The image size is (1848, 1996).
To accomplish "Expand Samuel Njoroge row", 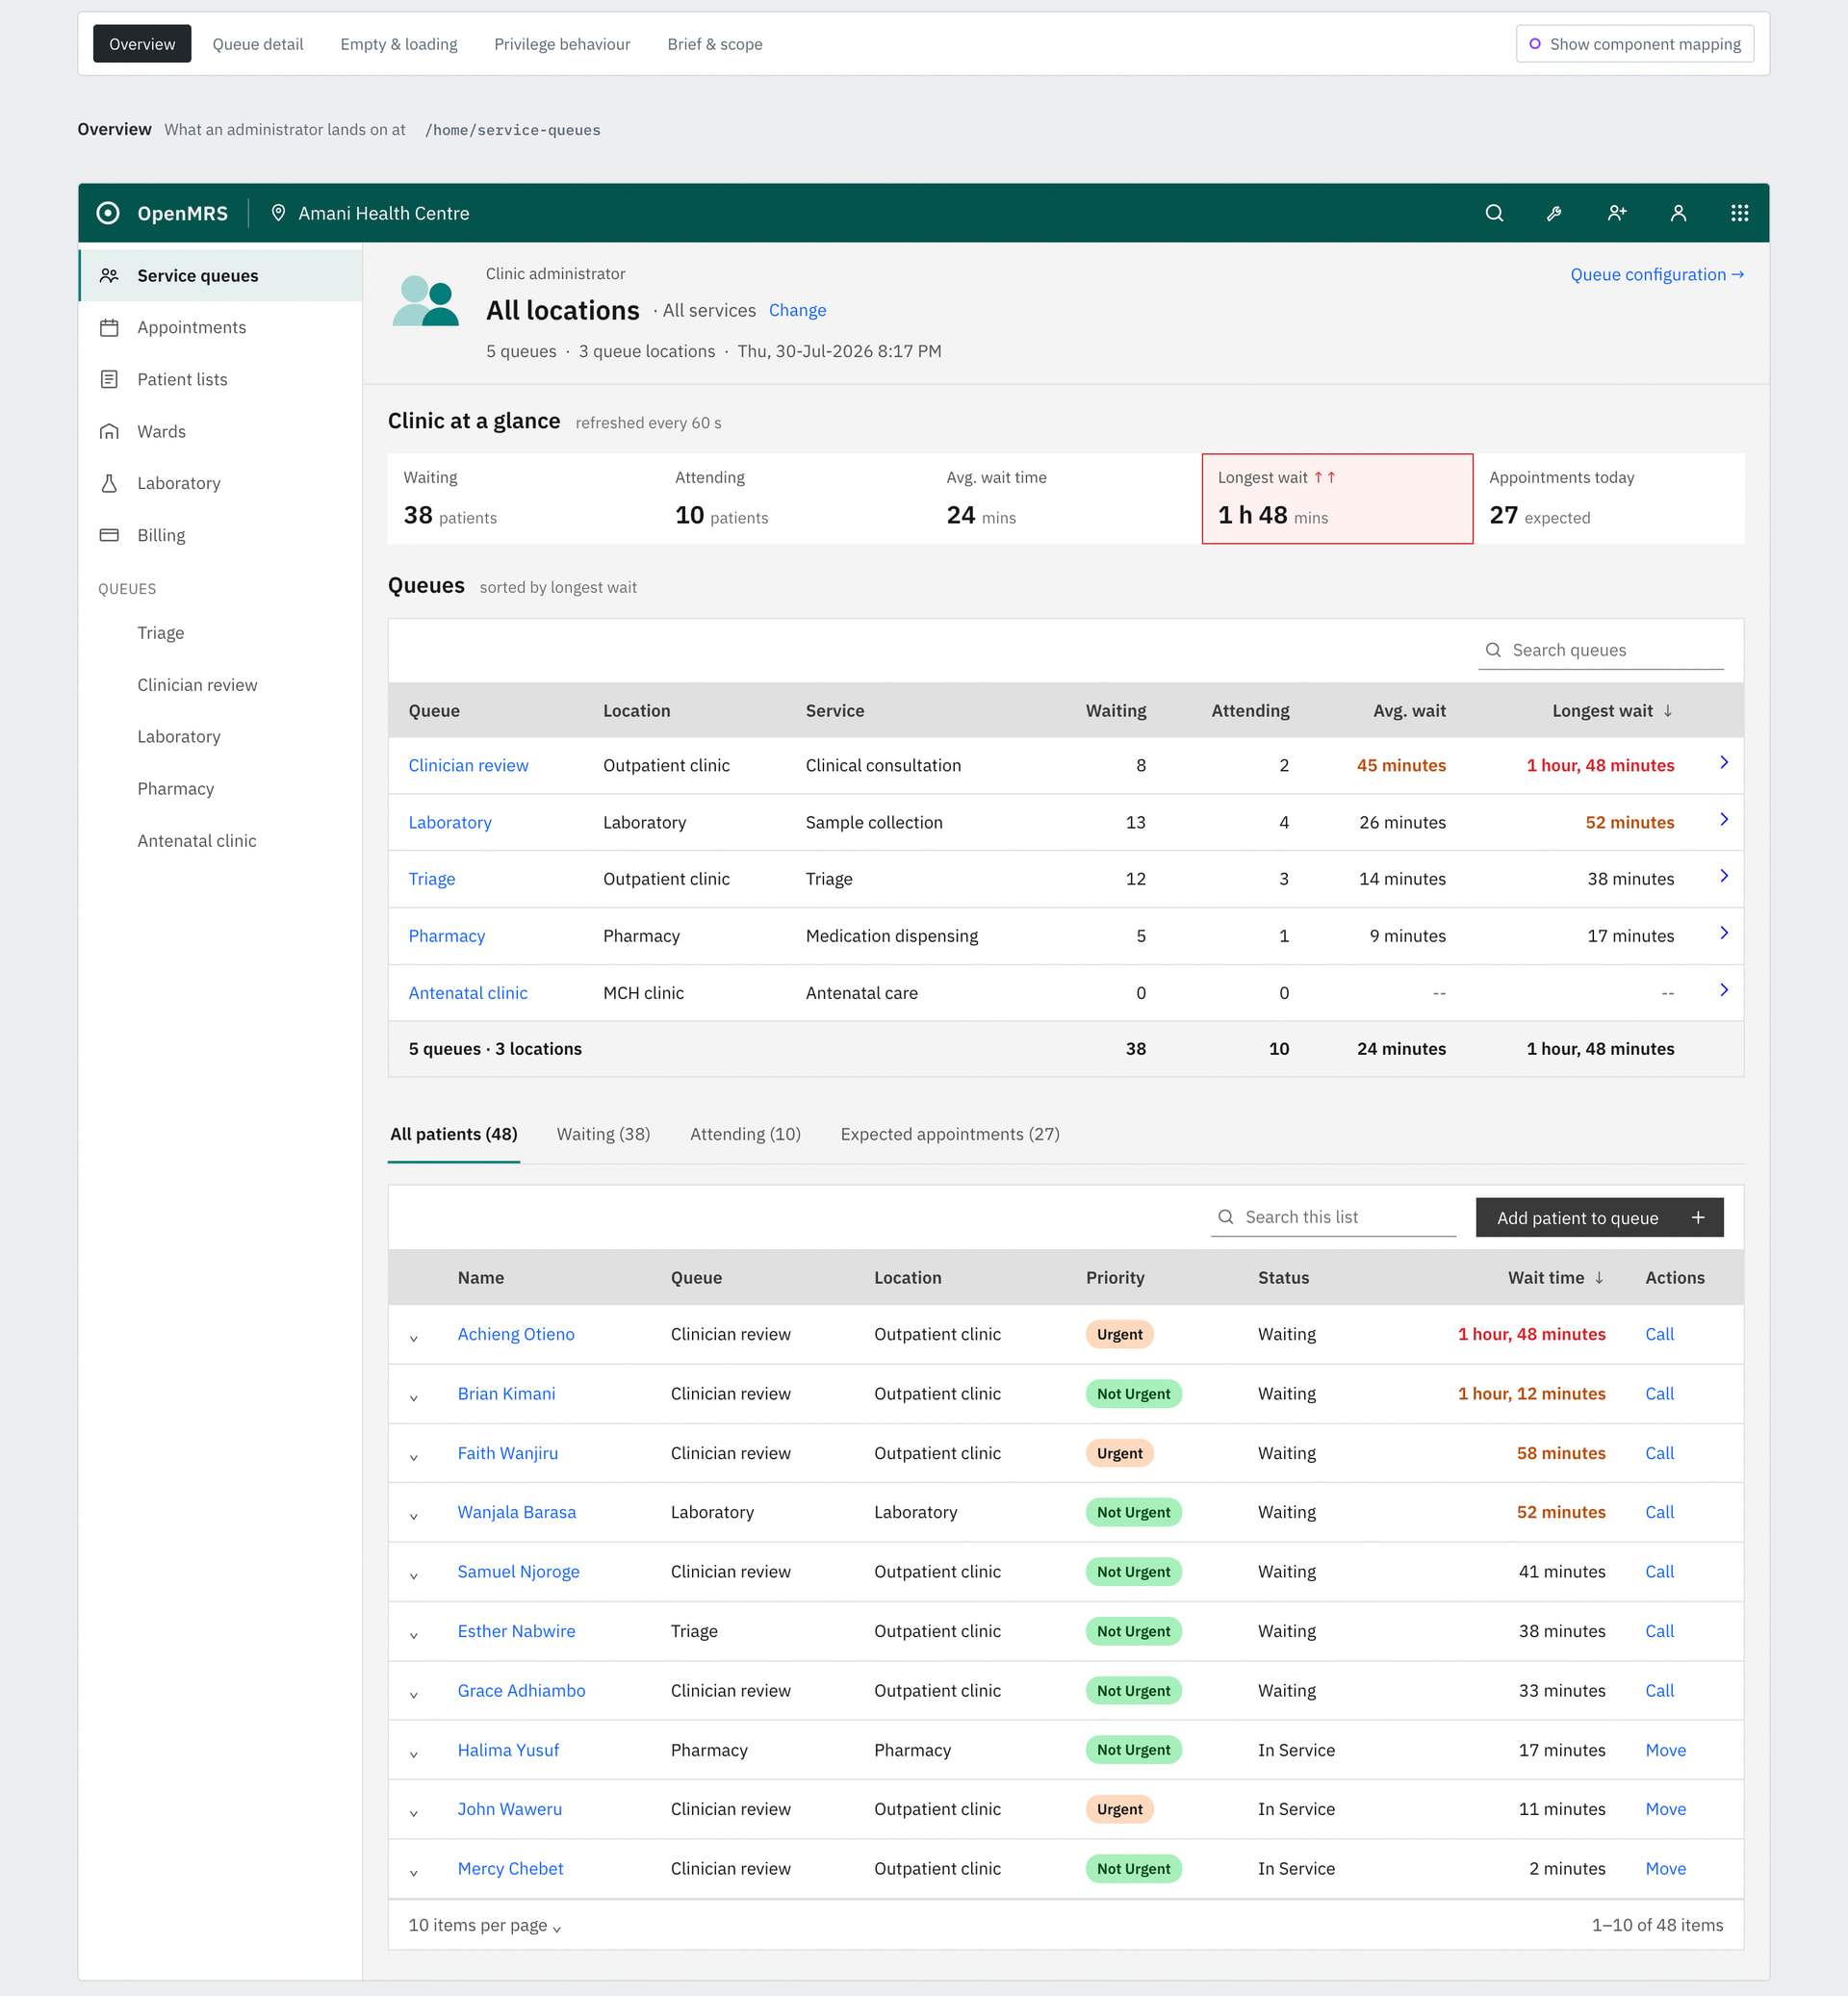I will click(414, 1576).
